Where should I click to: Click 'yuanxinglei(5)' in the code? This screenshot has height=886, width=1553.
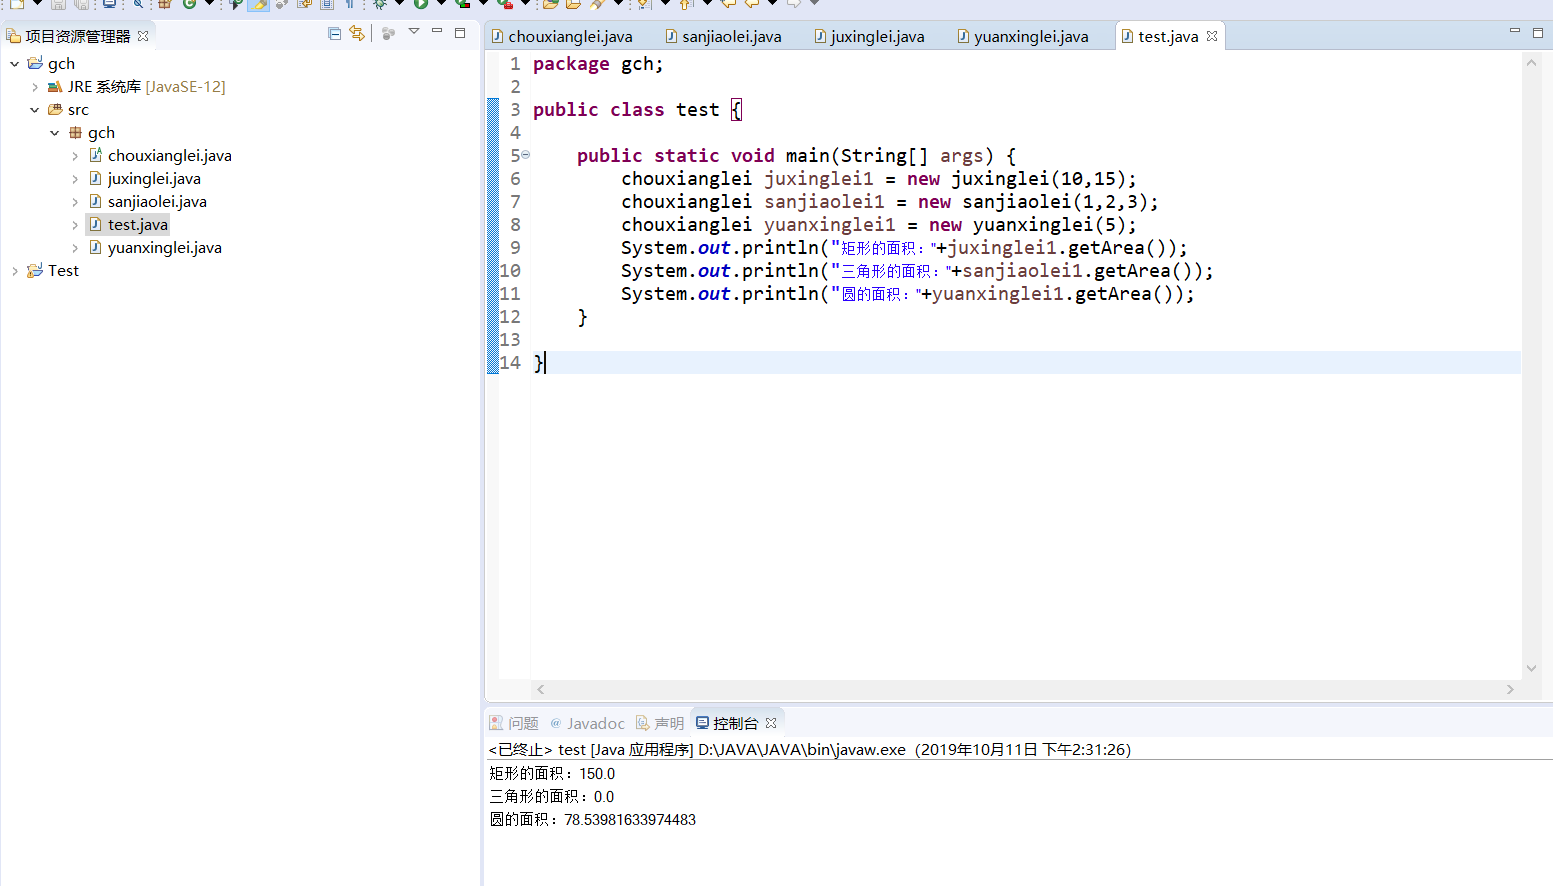tap(1049, 225)
